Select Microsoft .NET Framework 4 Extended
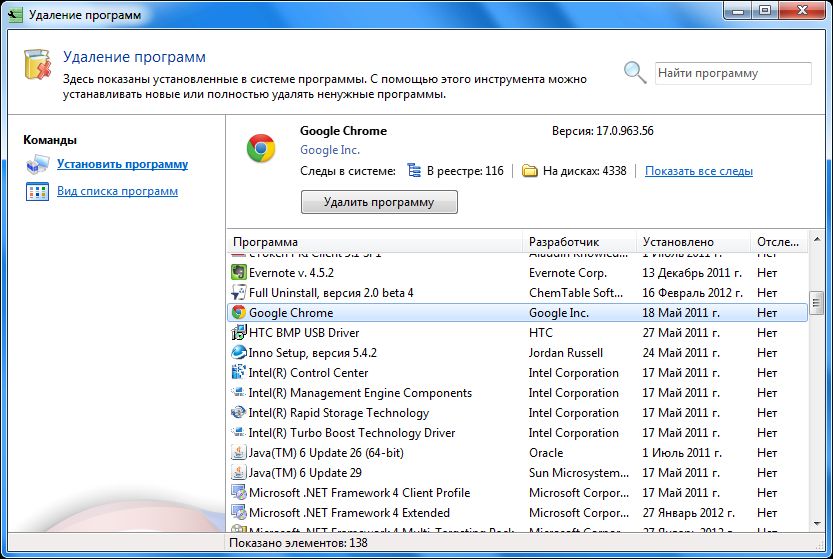 [x=517, y=513]
